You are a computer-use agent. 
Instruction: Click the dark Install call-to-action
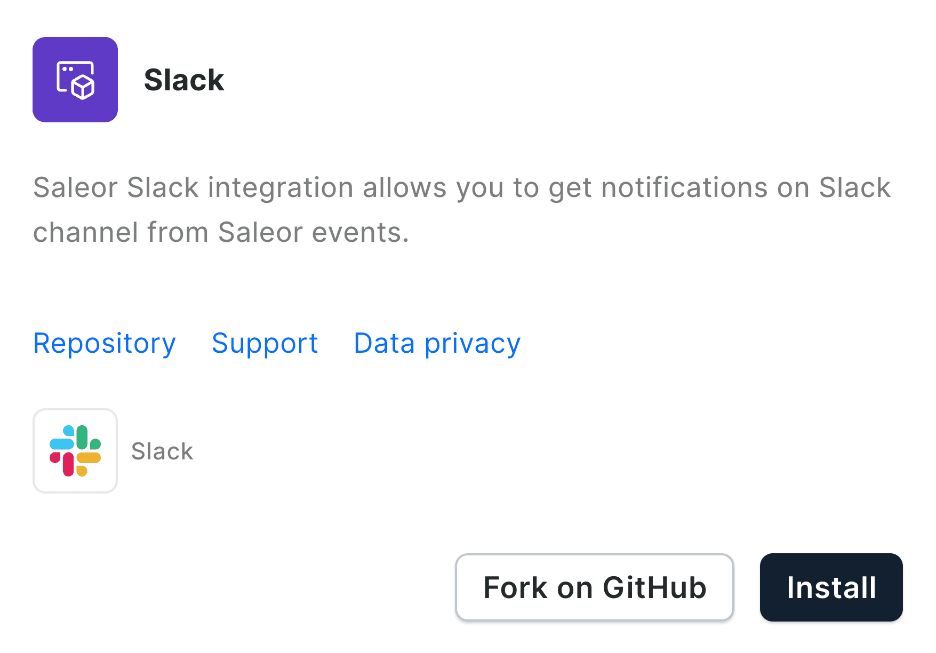831,587
